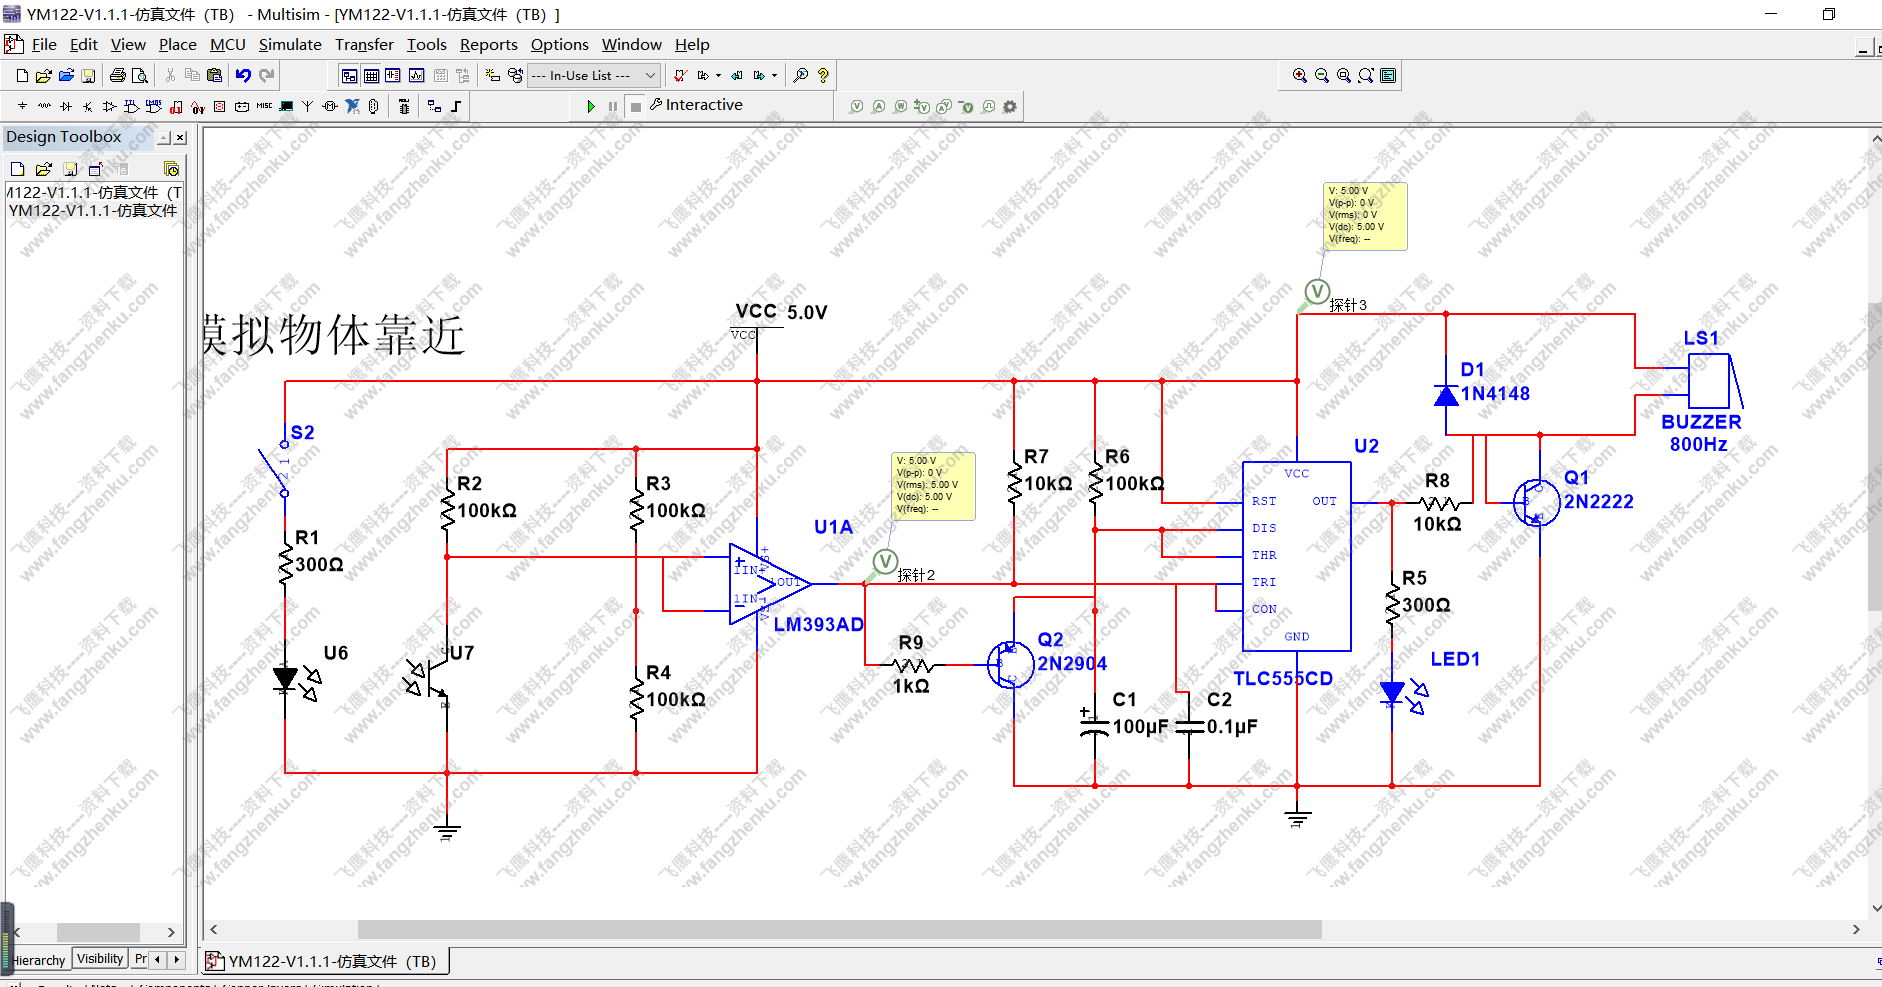The height and width of the screenshot is (987, 1882).
Task: Open Print Preview from toolbar
Action: [x=140, y=76]
